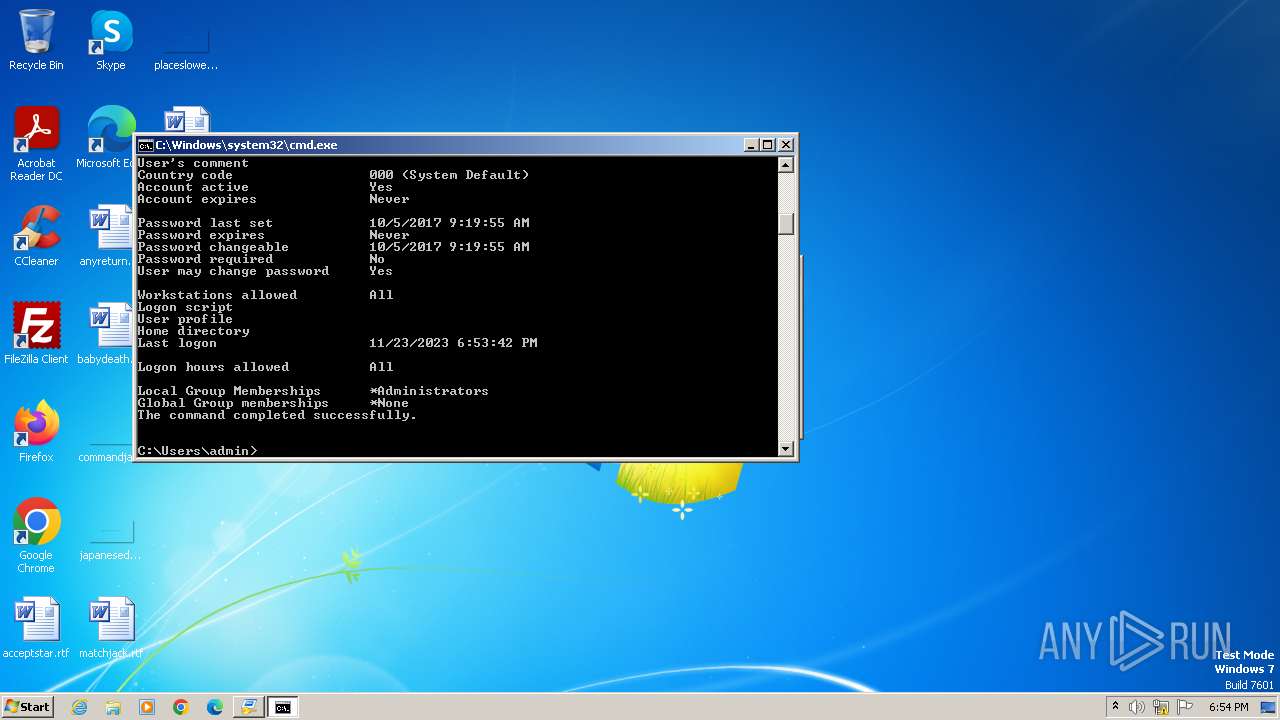Image resolution: width=1280 pixels, height=720 pixels.
Task: Open FileZilla Client shortcut
Action: pos(36,334)
